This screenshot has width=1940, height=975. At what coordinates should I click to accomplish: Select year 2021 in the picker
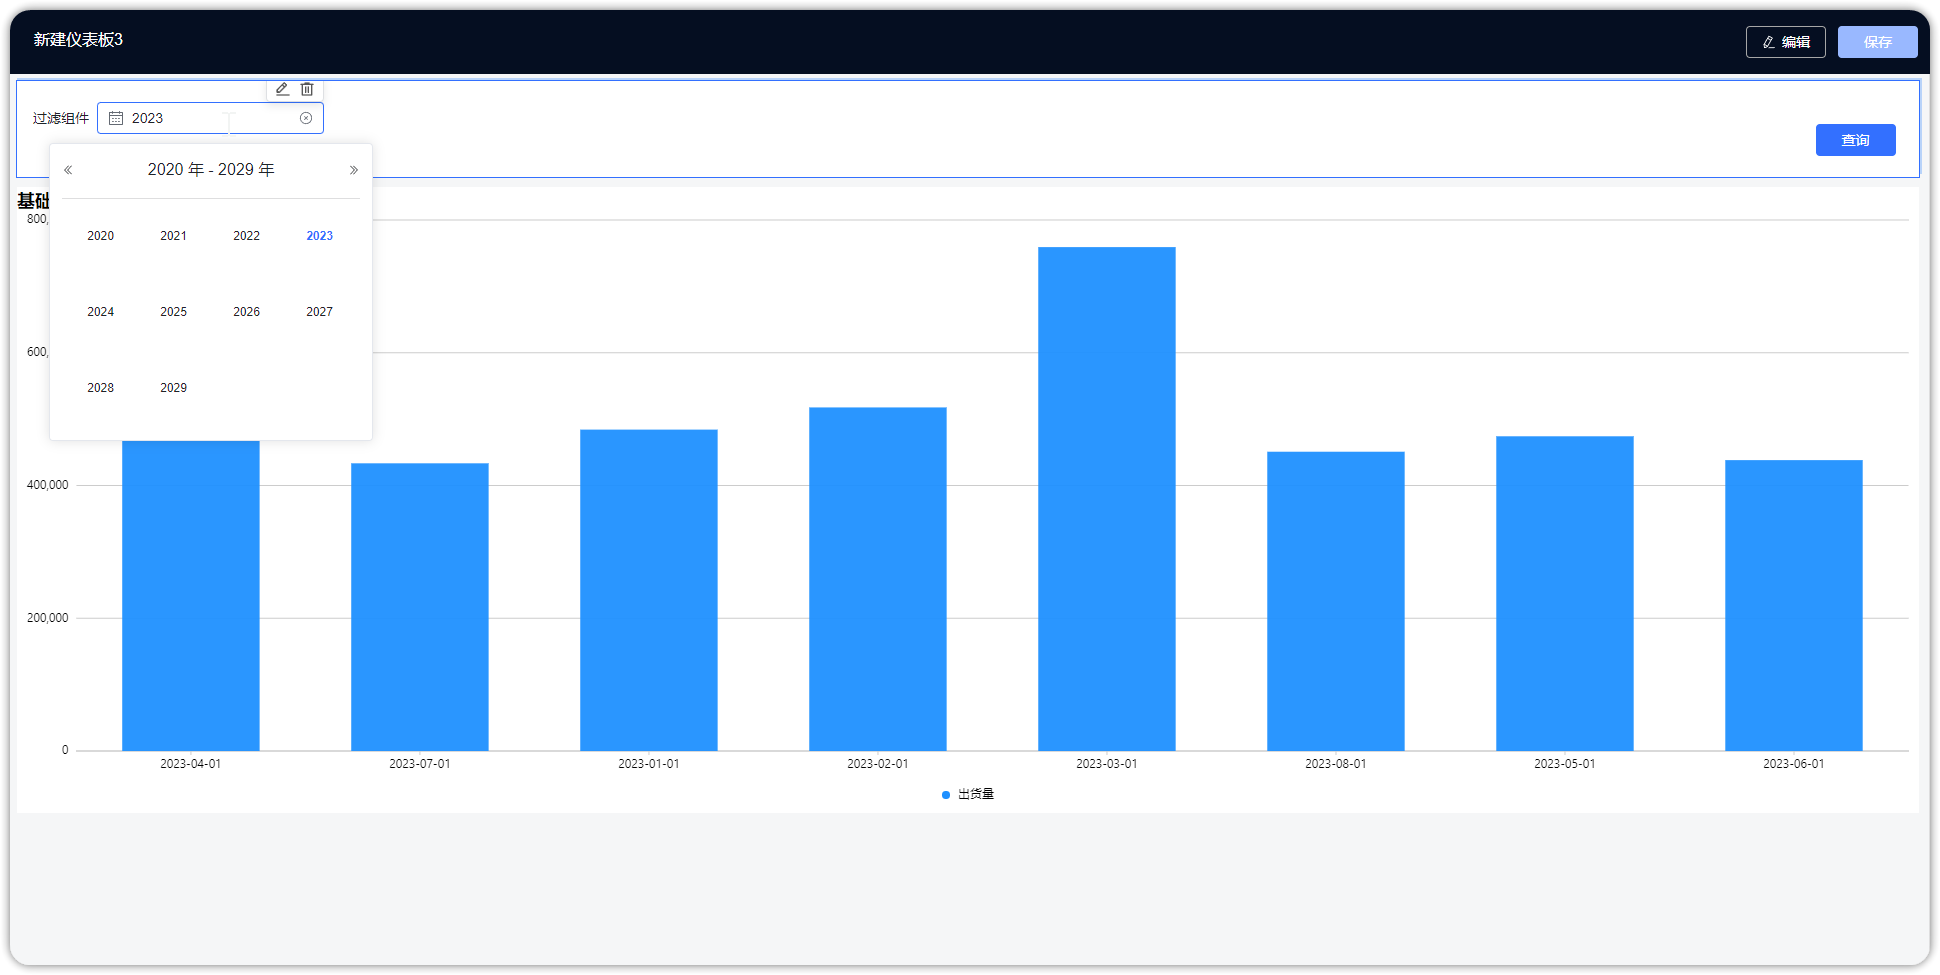[x=173, y=236]
